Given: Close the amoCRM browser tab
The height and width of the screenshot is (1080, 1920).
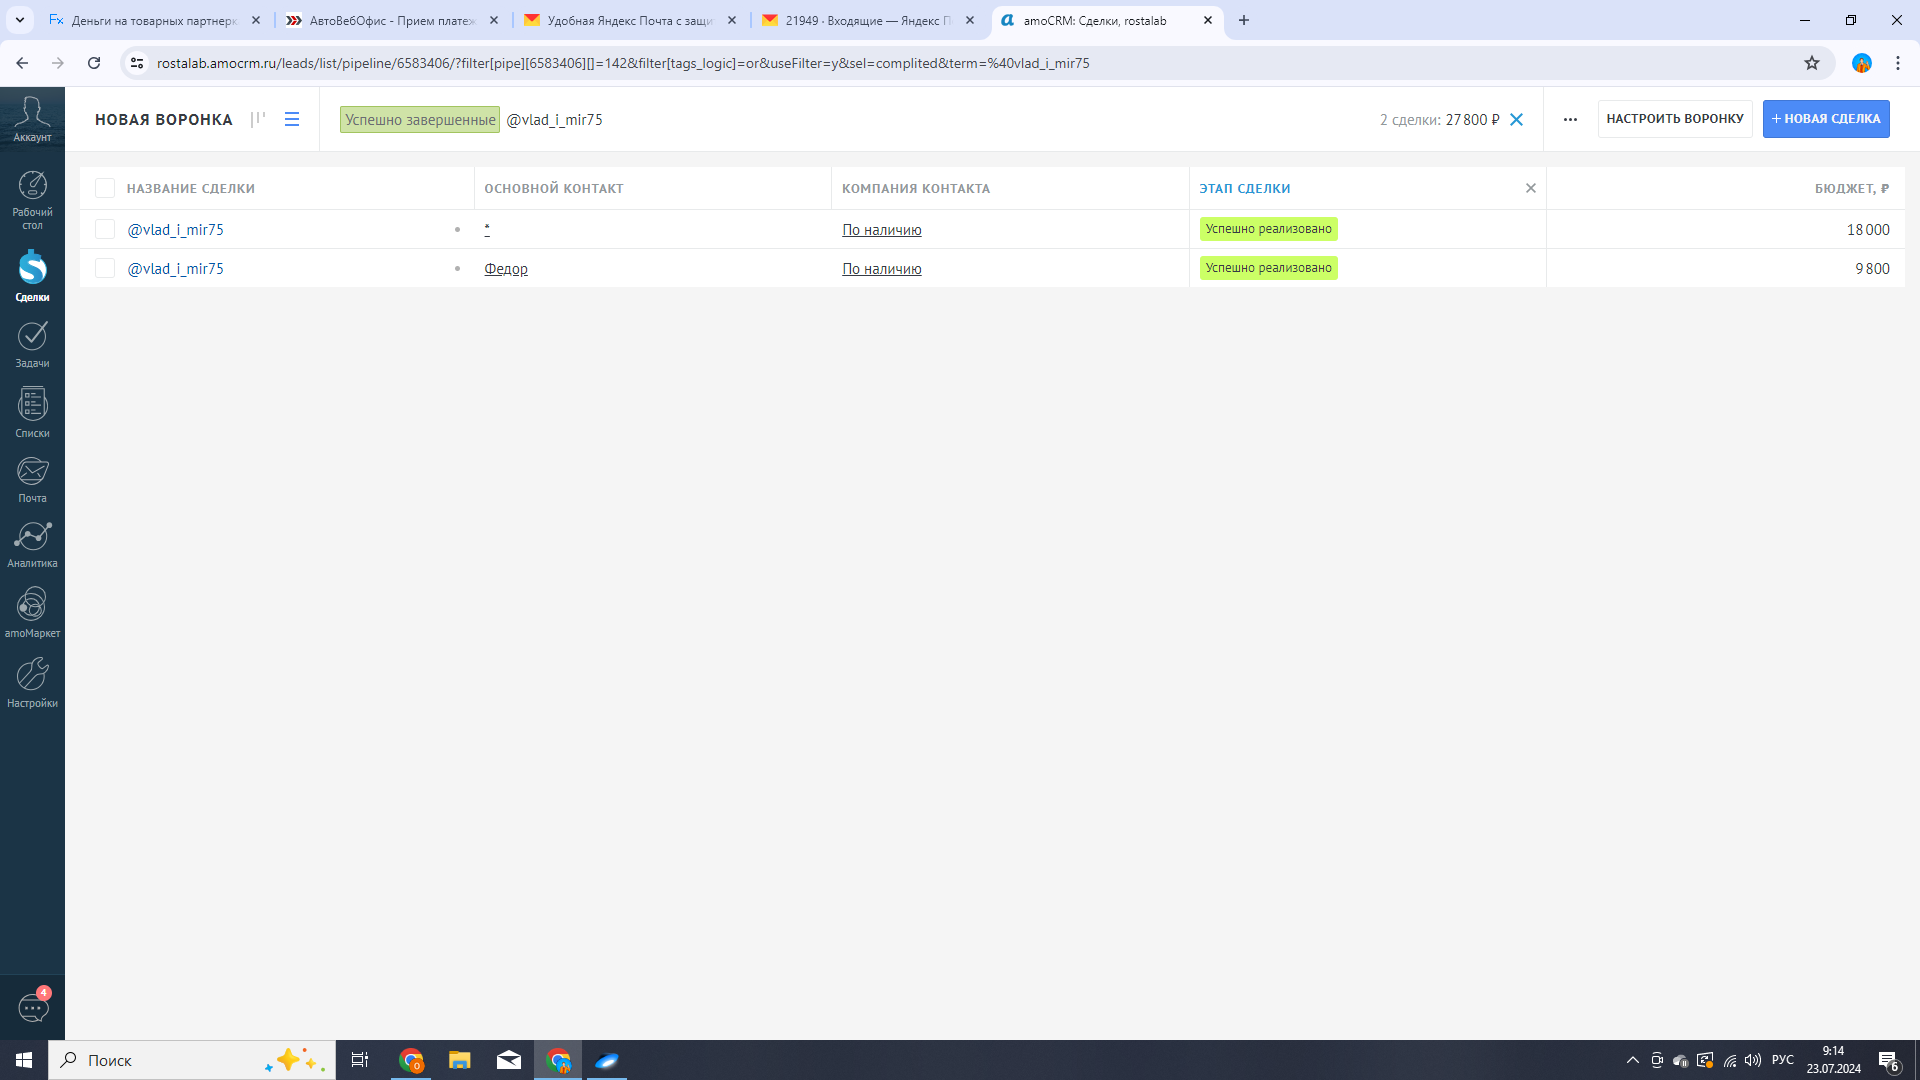Looking at the screenshot, I should [x=1208, y=20].
